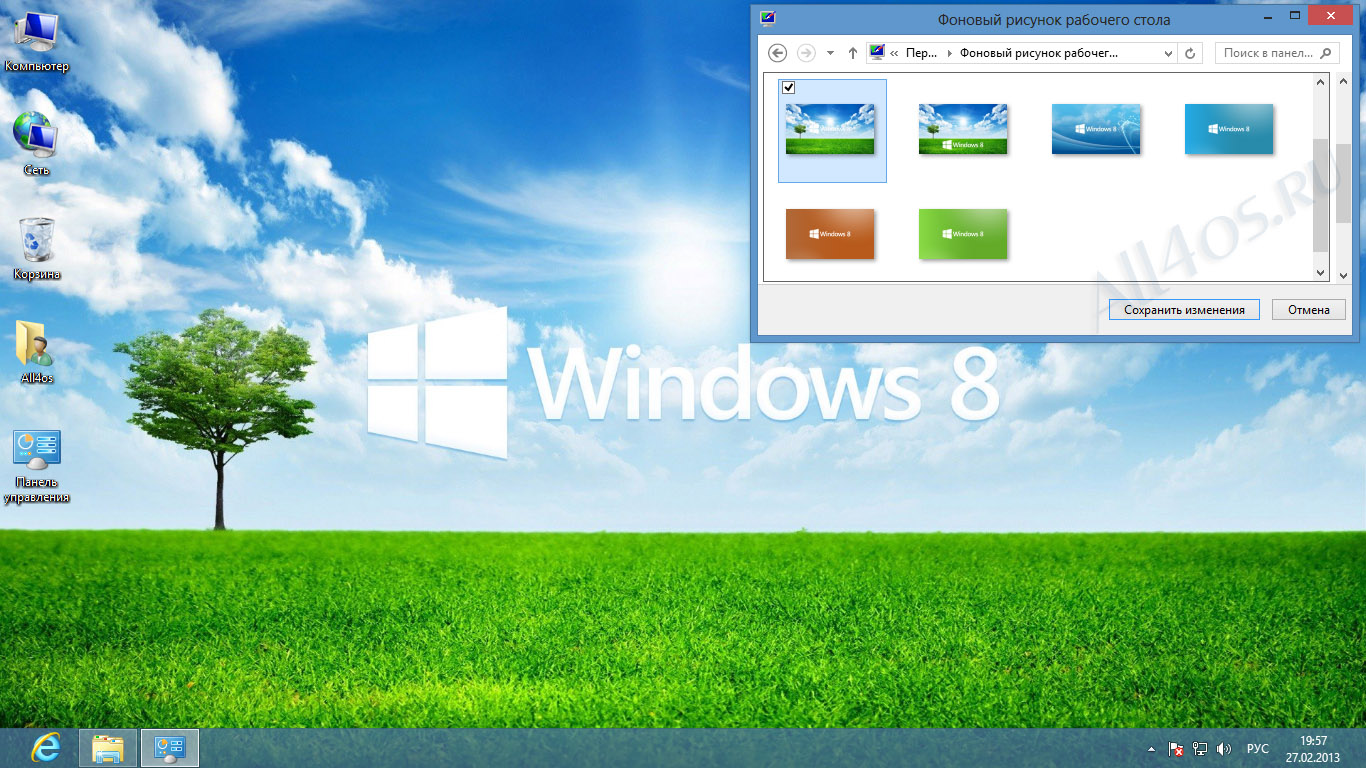Switch input language РУС indicator
The height and width of the screenshot is (768, 1366).
coord(1257,749)
